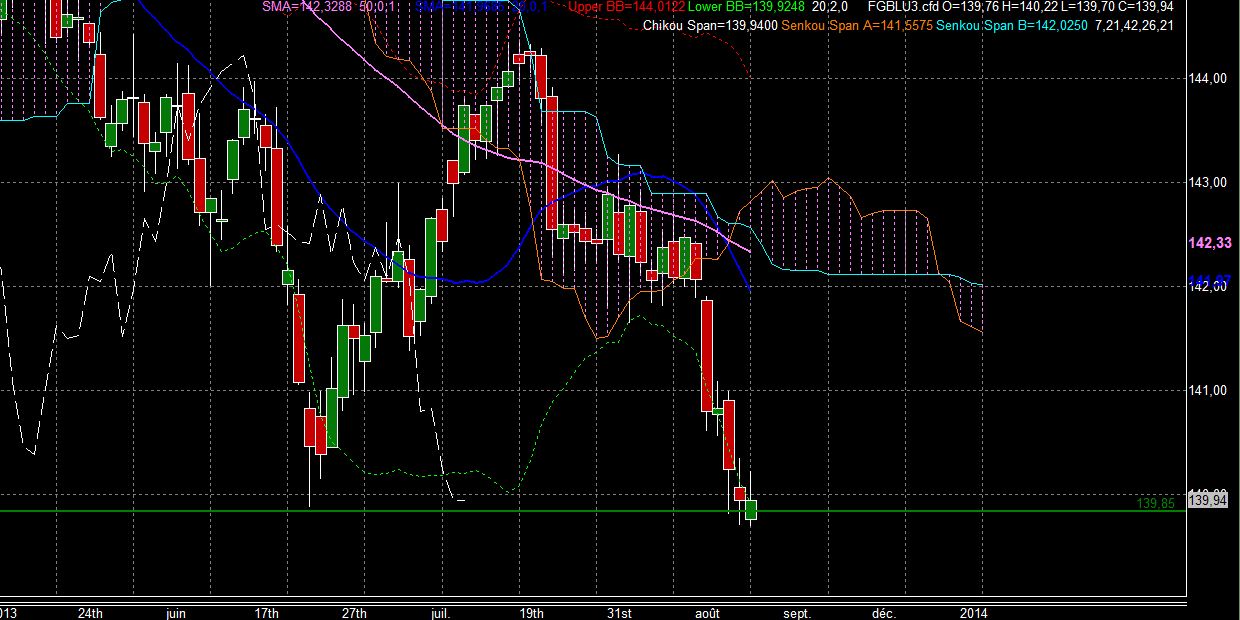Click the 27th date label on time axis

pos(354,612)
